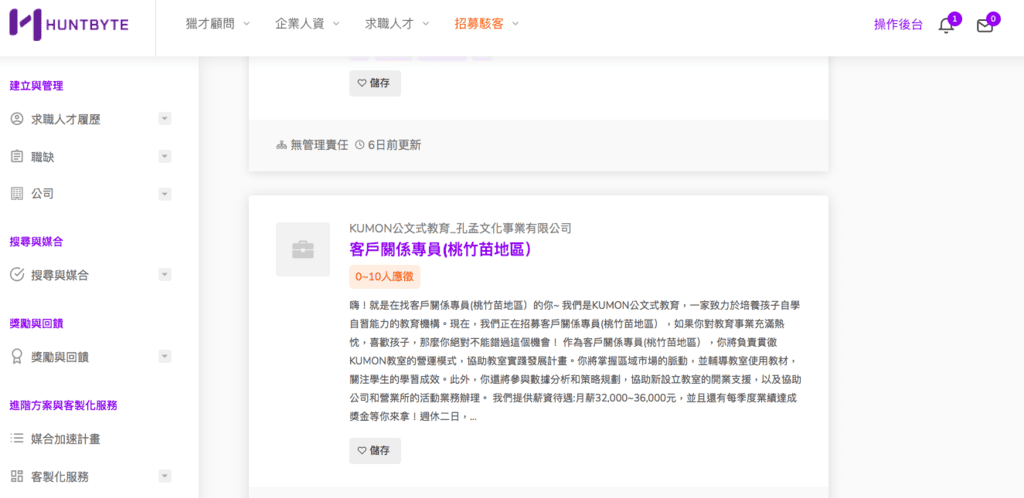This screenshot has height=498, width=1024.
Task: Click company name KUMON公文式教育_孔孟文化事業有限公司
Action: click(x=460, y=228)
